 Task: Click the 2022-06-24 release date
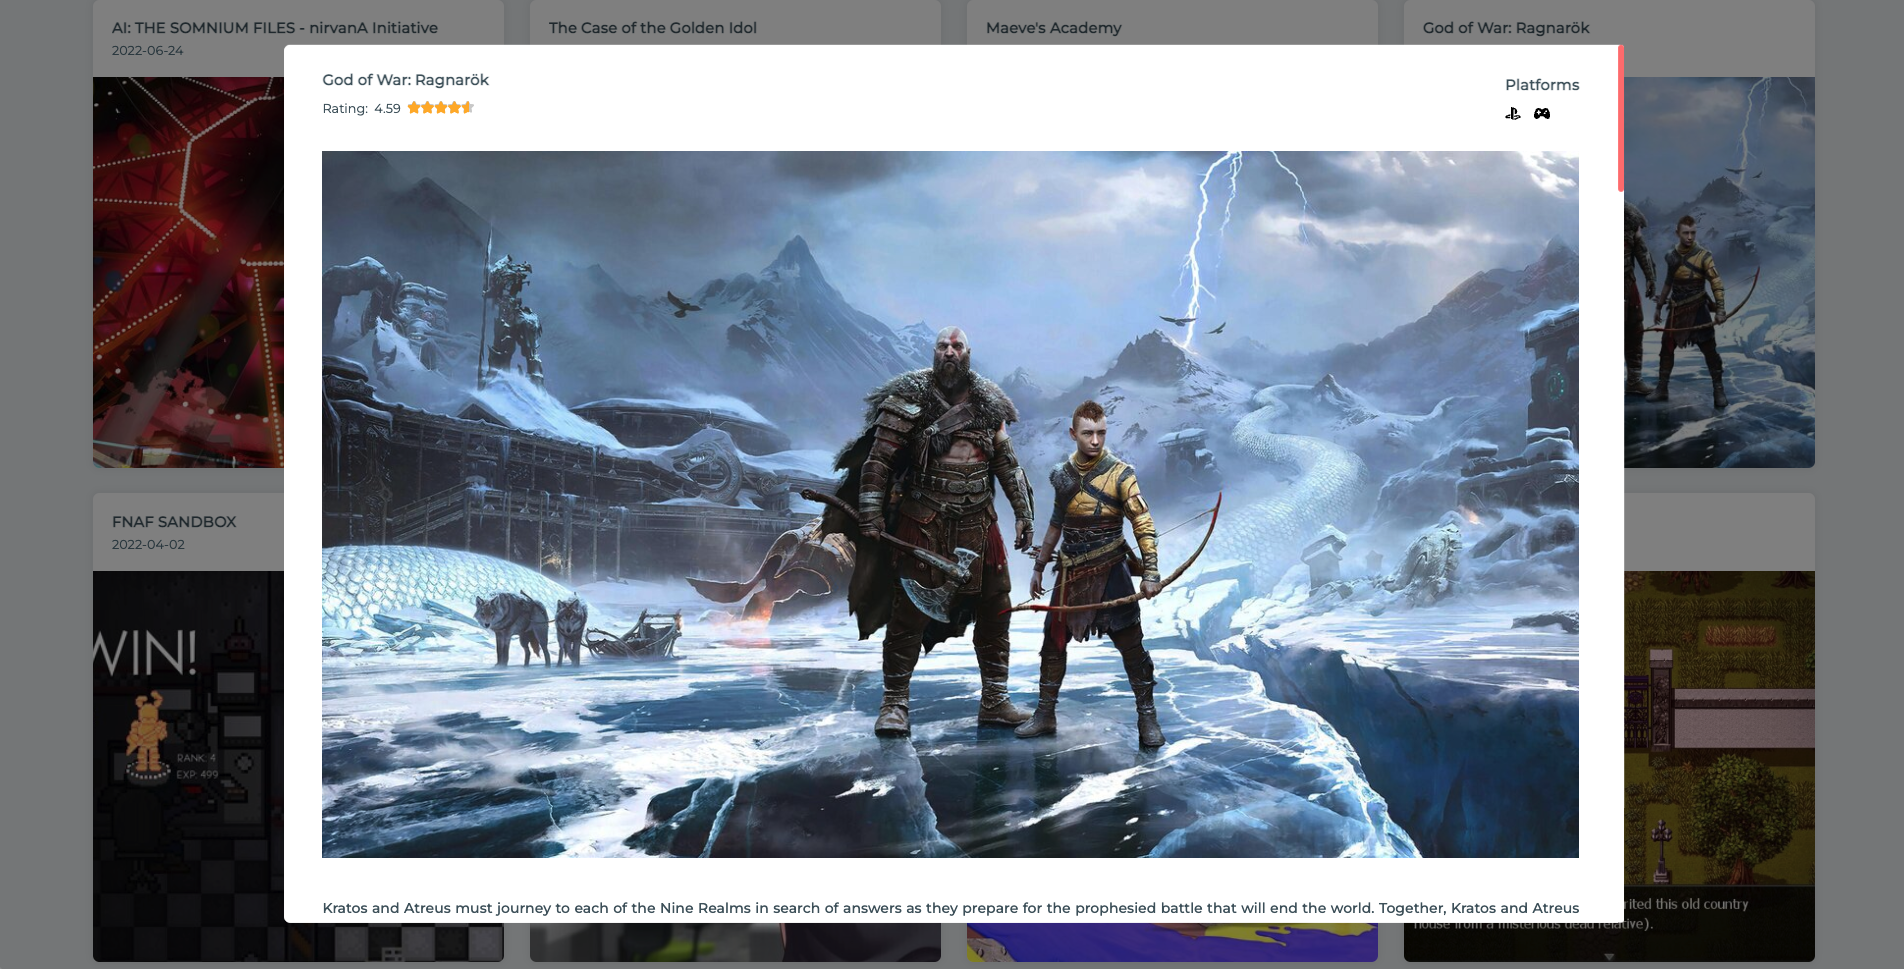point(147,51)
